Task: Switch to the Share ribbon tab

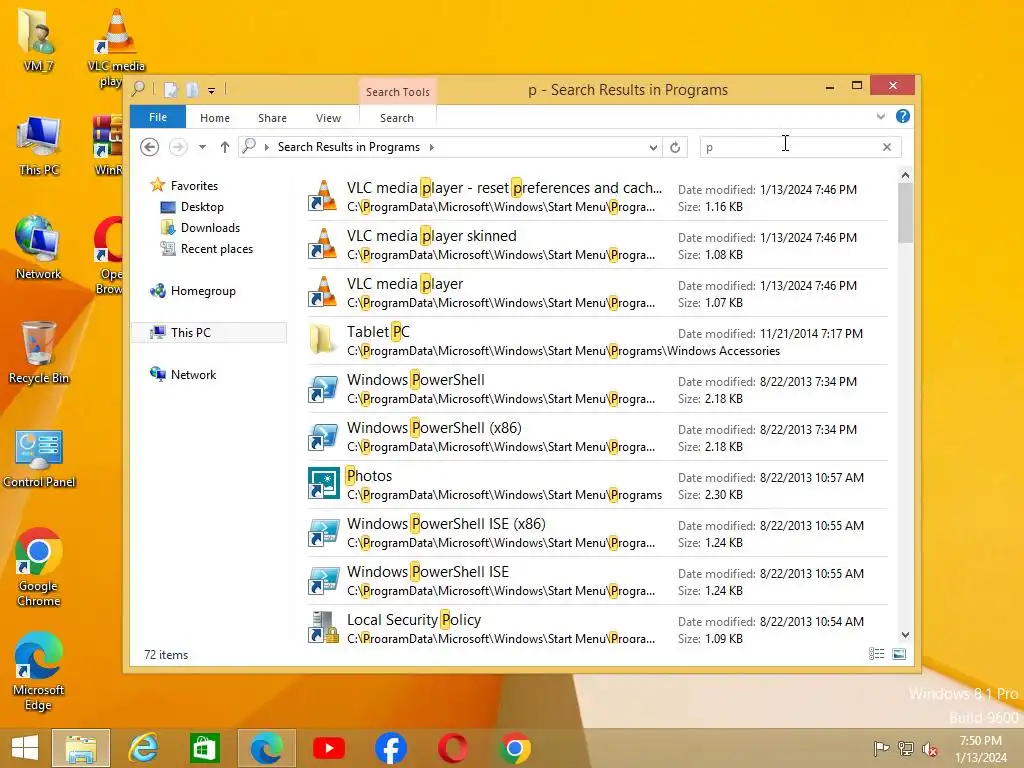Action: pyautogui.click(x=272, y=118)
